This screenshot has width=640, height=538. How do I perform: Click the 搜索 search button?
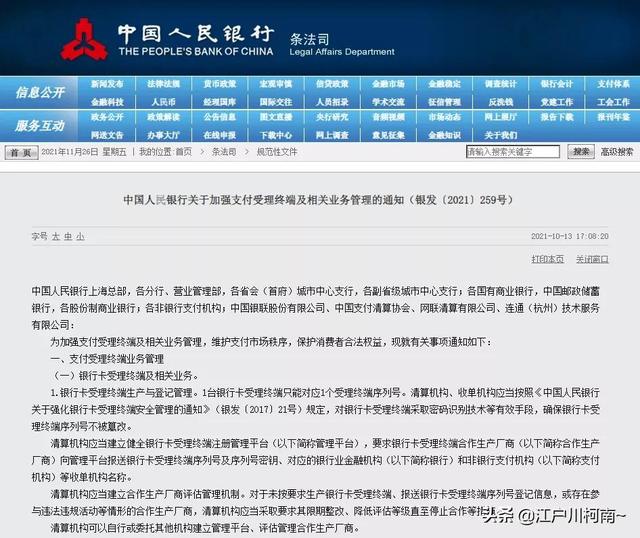click(x=581, y=151)
